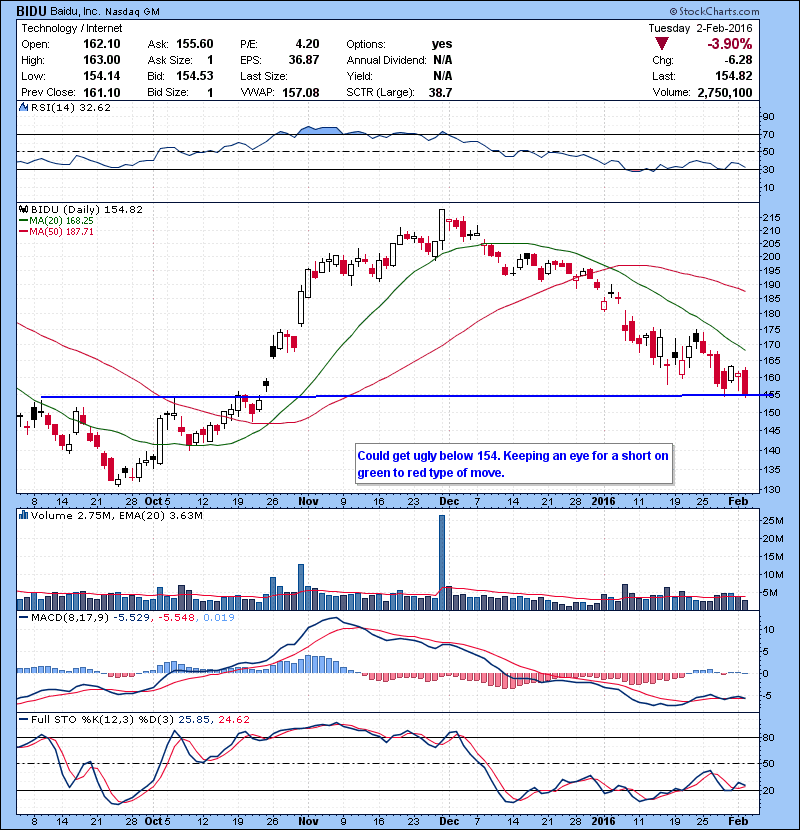This screenshot has width=800, height=830.
Task: Click the BIDU (Daily) 154.82 chart label
Action: coord(87,210)
